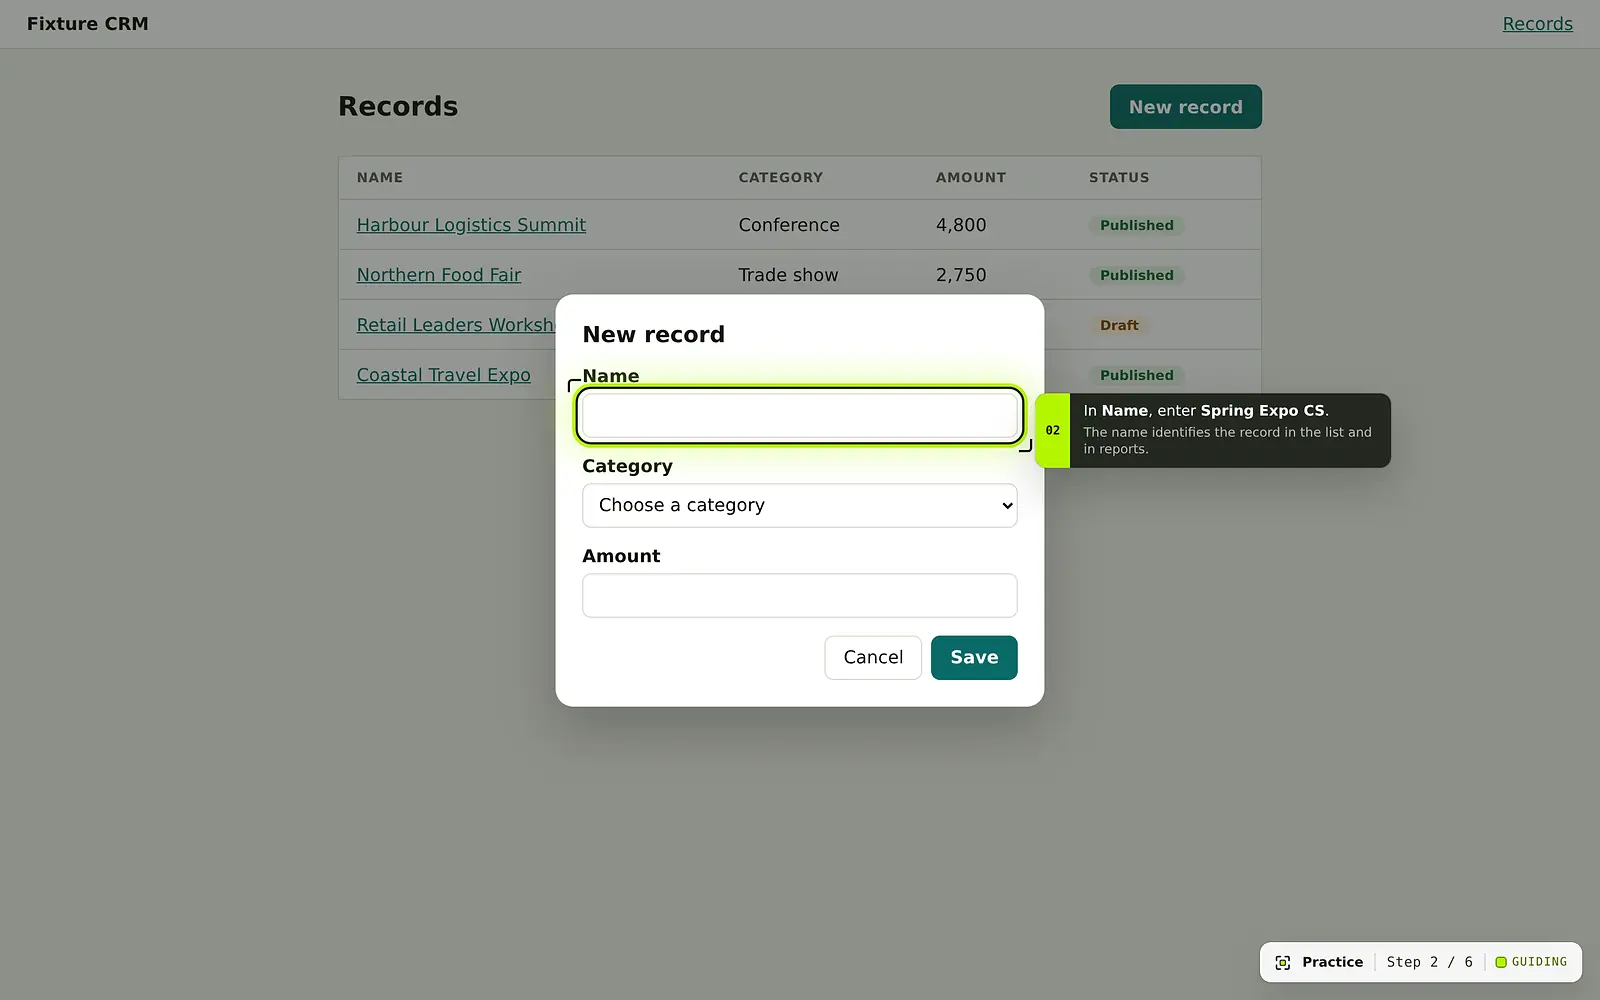The width and height of the screenshot is (1600, 1000).
Task: Save the new record
Action: 974,658
